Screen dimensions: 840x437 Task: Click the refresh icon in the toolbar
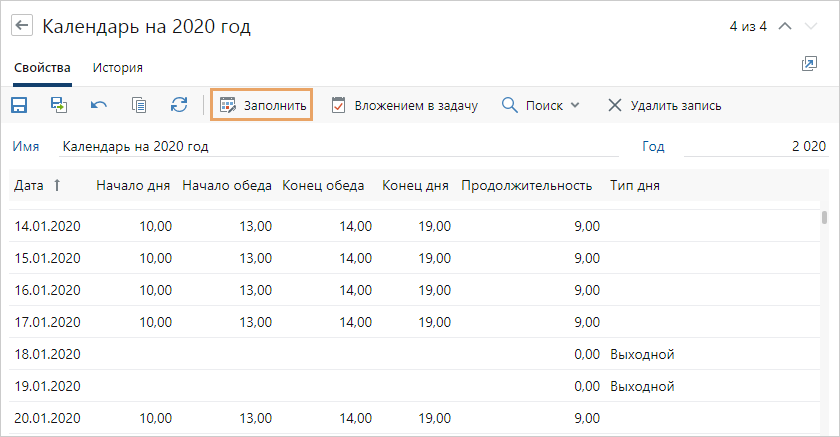[179, 105]
